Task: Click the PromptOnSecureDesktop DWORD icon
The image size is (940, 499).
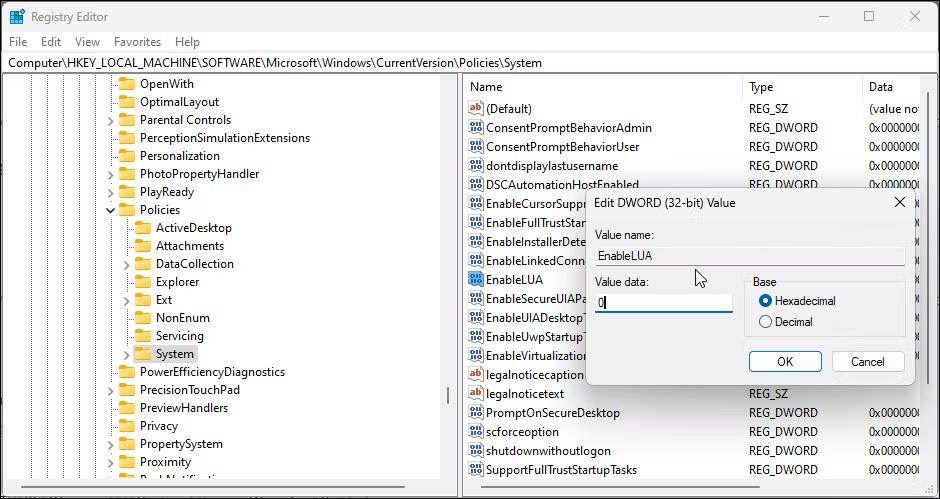Action: 475,413
